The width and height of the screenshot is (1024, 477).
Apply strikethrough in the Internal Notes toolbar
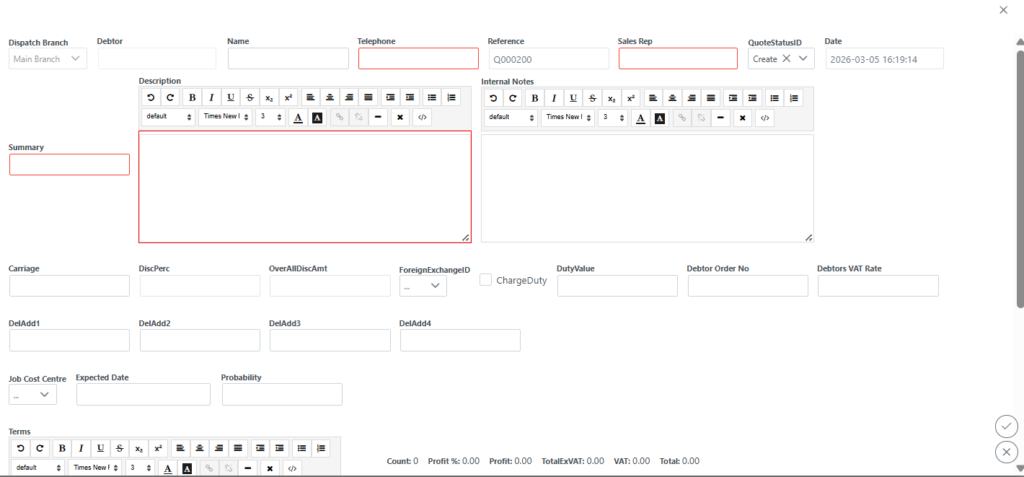pos(592,98)
